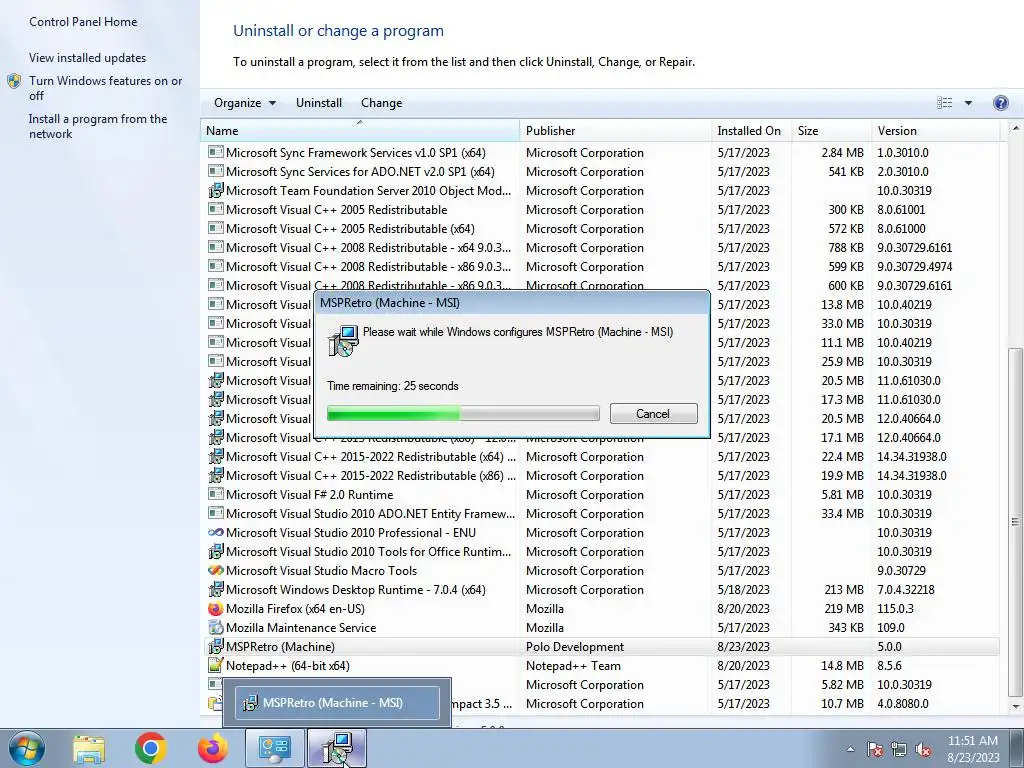Image resolution: width=1024 pixels, height=768 pixels.
Task: Click Polo Development publisher cell
Action: pos(575,647)
